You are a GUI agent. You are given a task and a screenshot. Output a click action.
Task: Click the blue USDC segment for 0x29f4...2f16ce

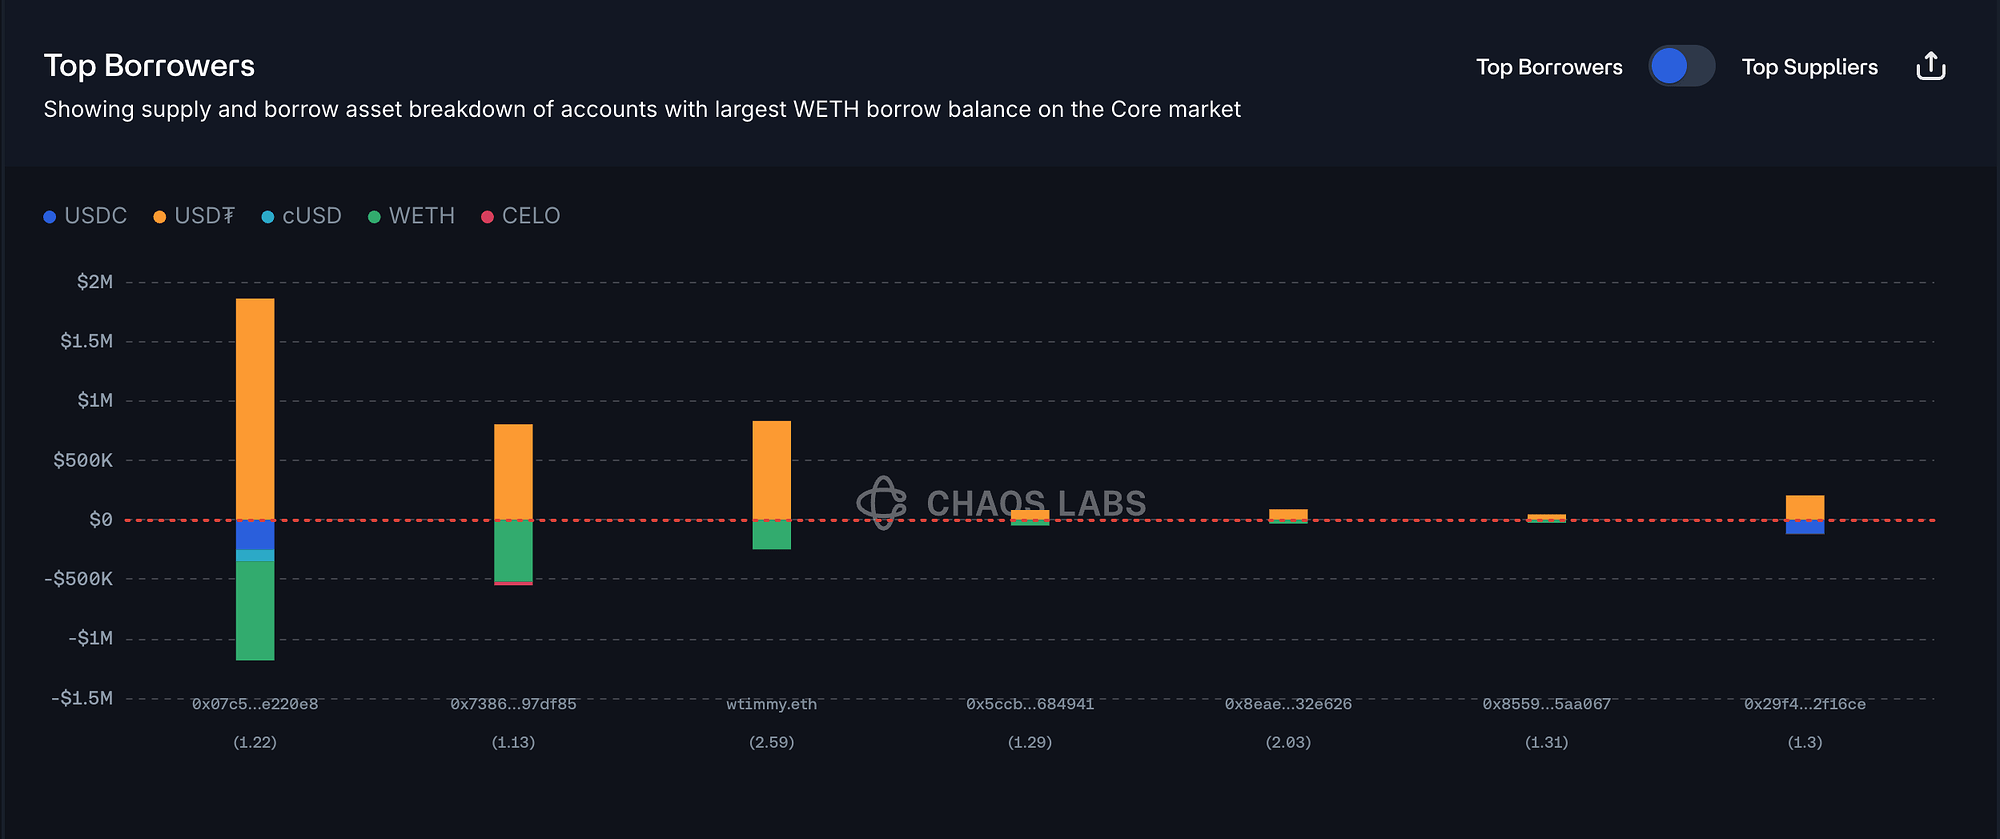(x=1805, y=527)
